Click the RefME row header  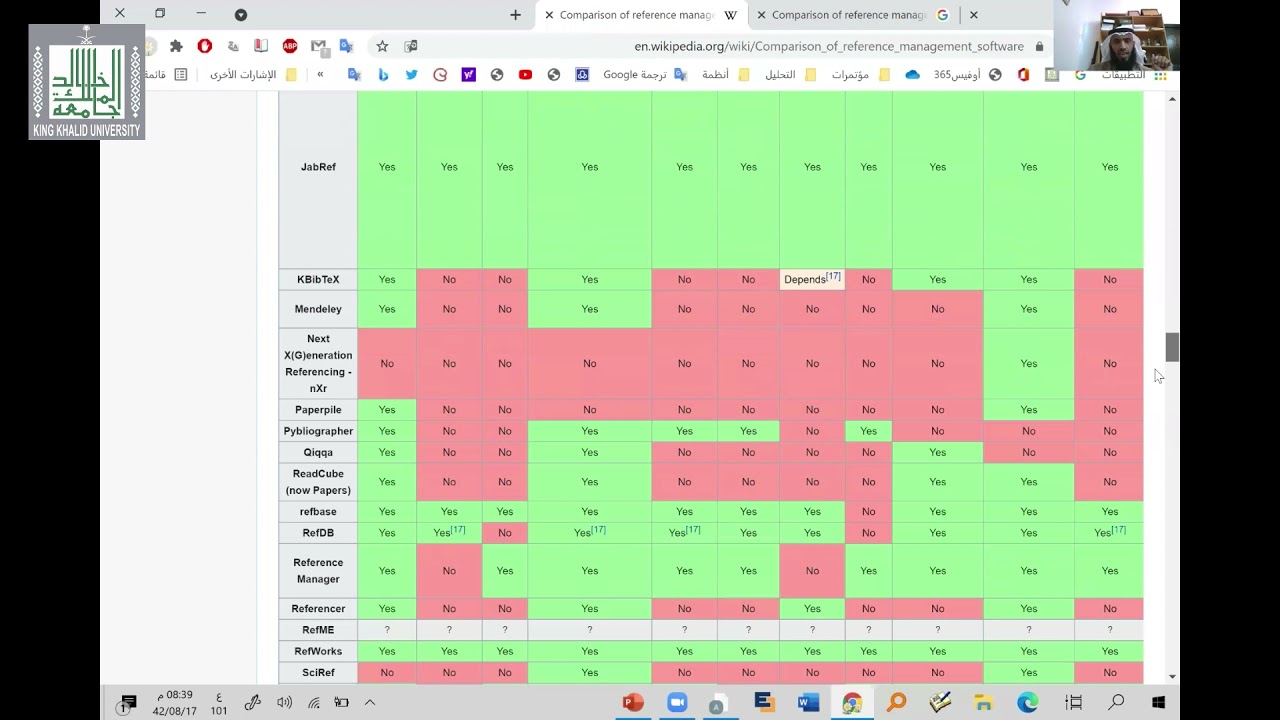(318, 630)
